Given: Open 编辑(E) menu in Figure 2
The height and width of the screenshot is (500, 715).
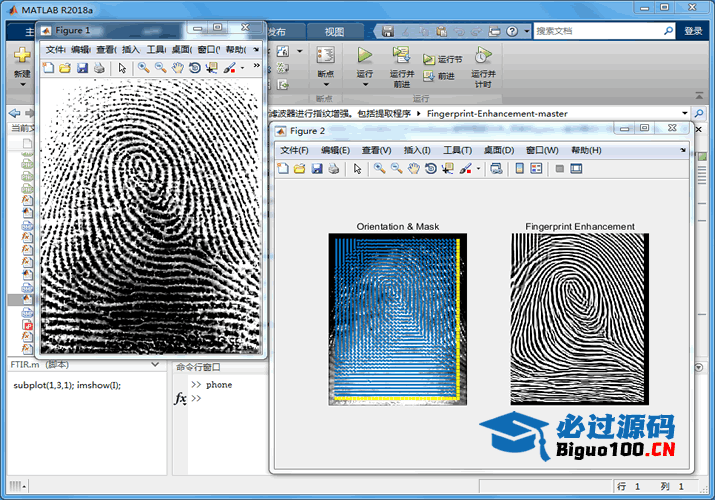Looking at the screenshot, I should (x=335, y=150).
